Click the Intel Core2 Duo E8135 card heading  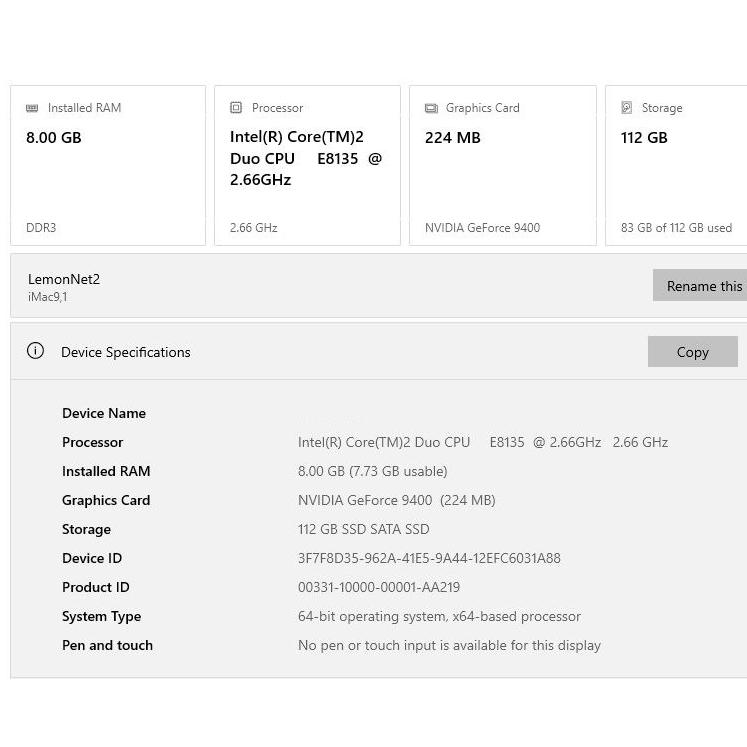[306, 158]
